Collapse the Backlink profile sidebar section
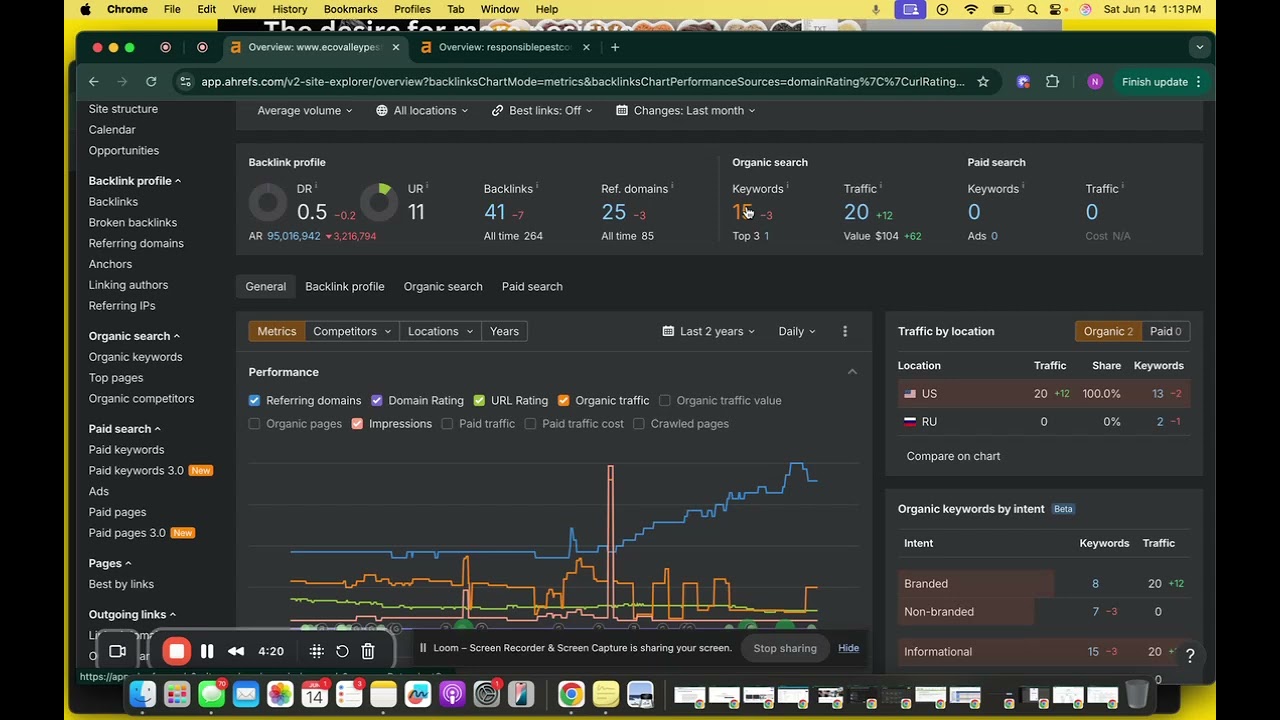Image resolution: width=1280 pixels, height=720 pixels. pyautogui.click(x=135, y=181)
